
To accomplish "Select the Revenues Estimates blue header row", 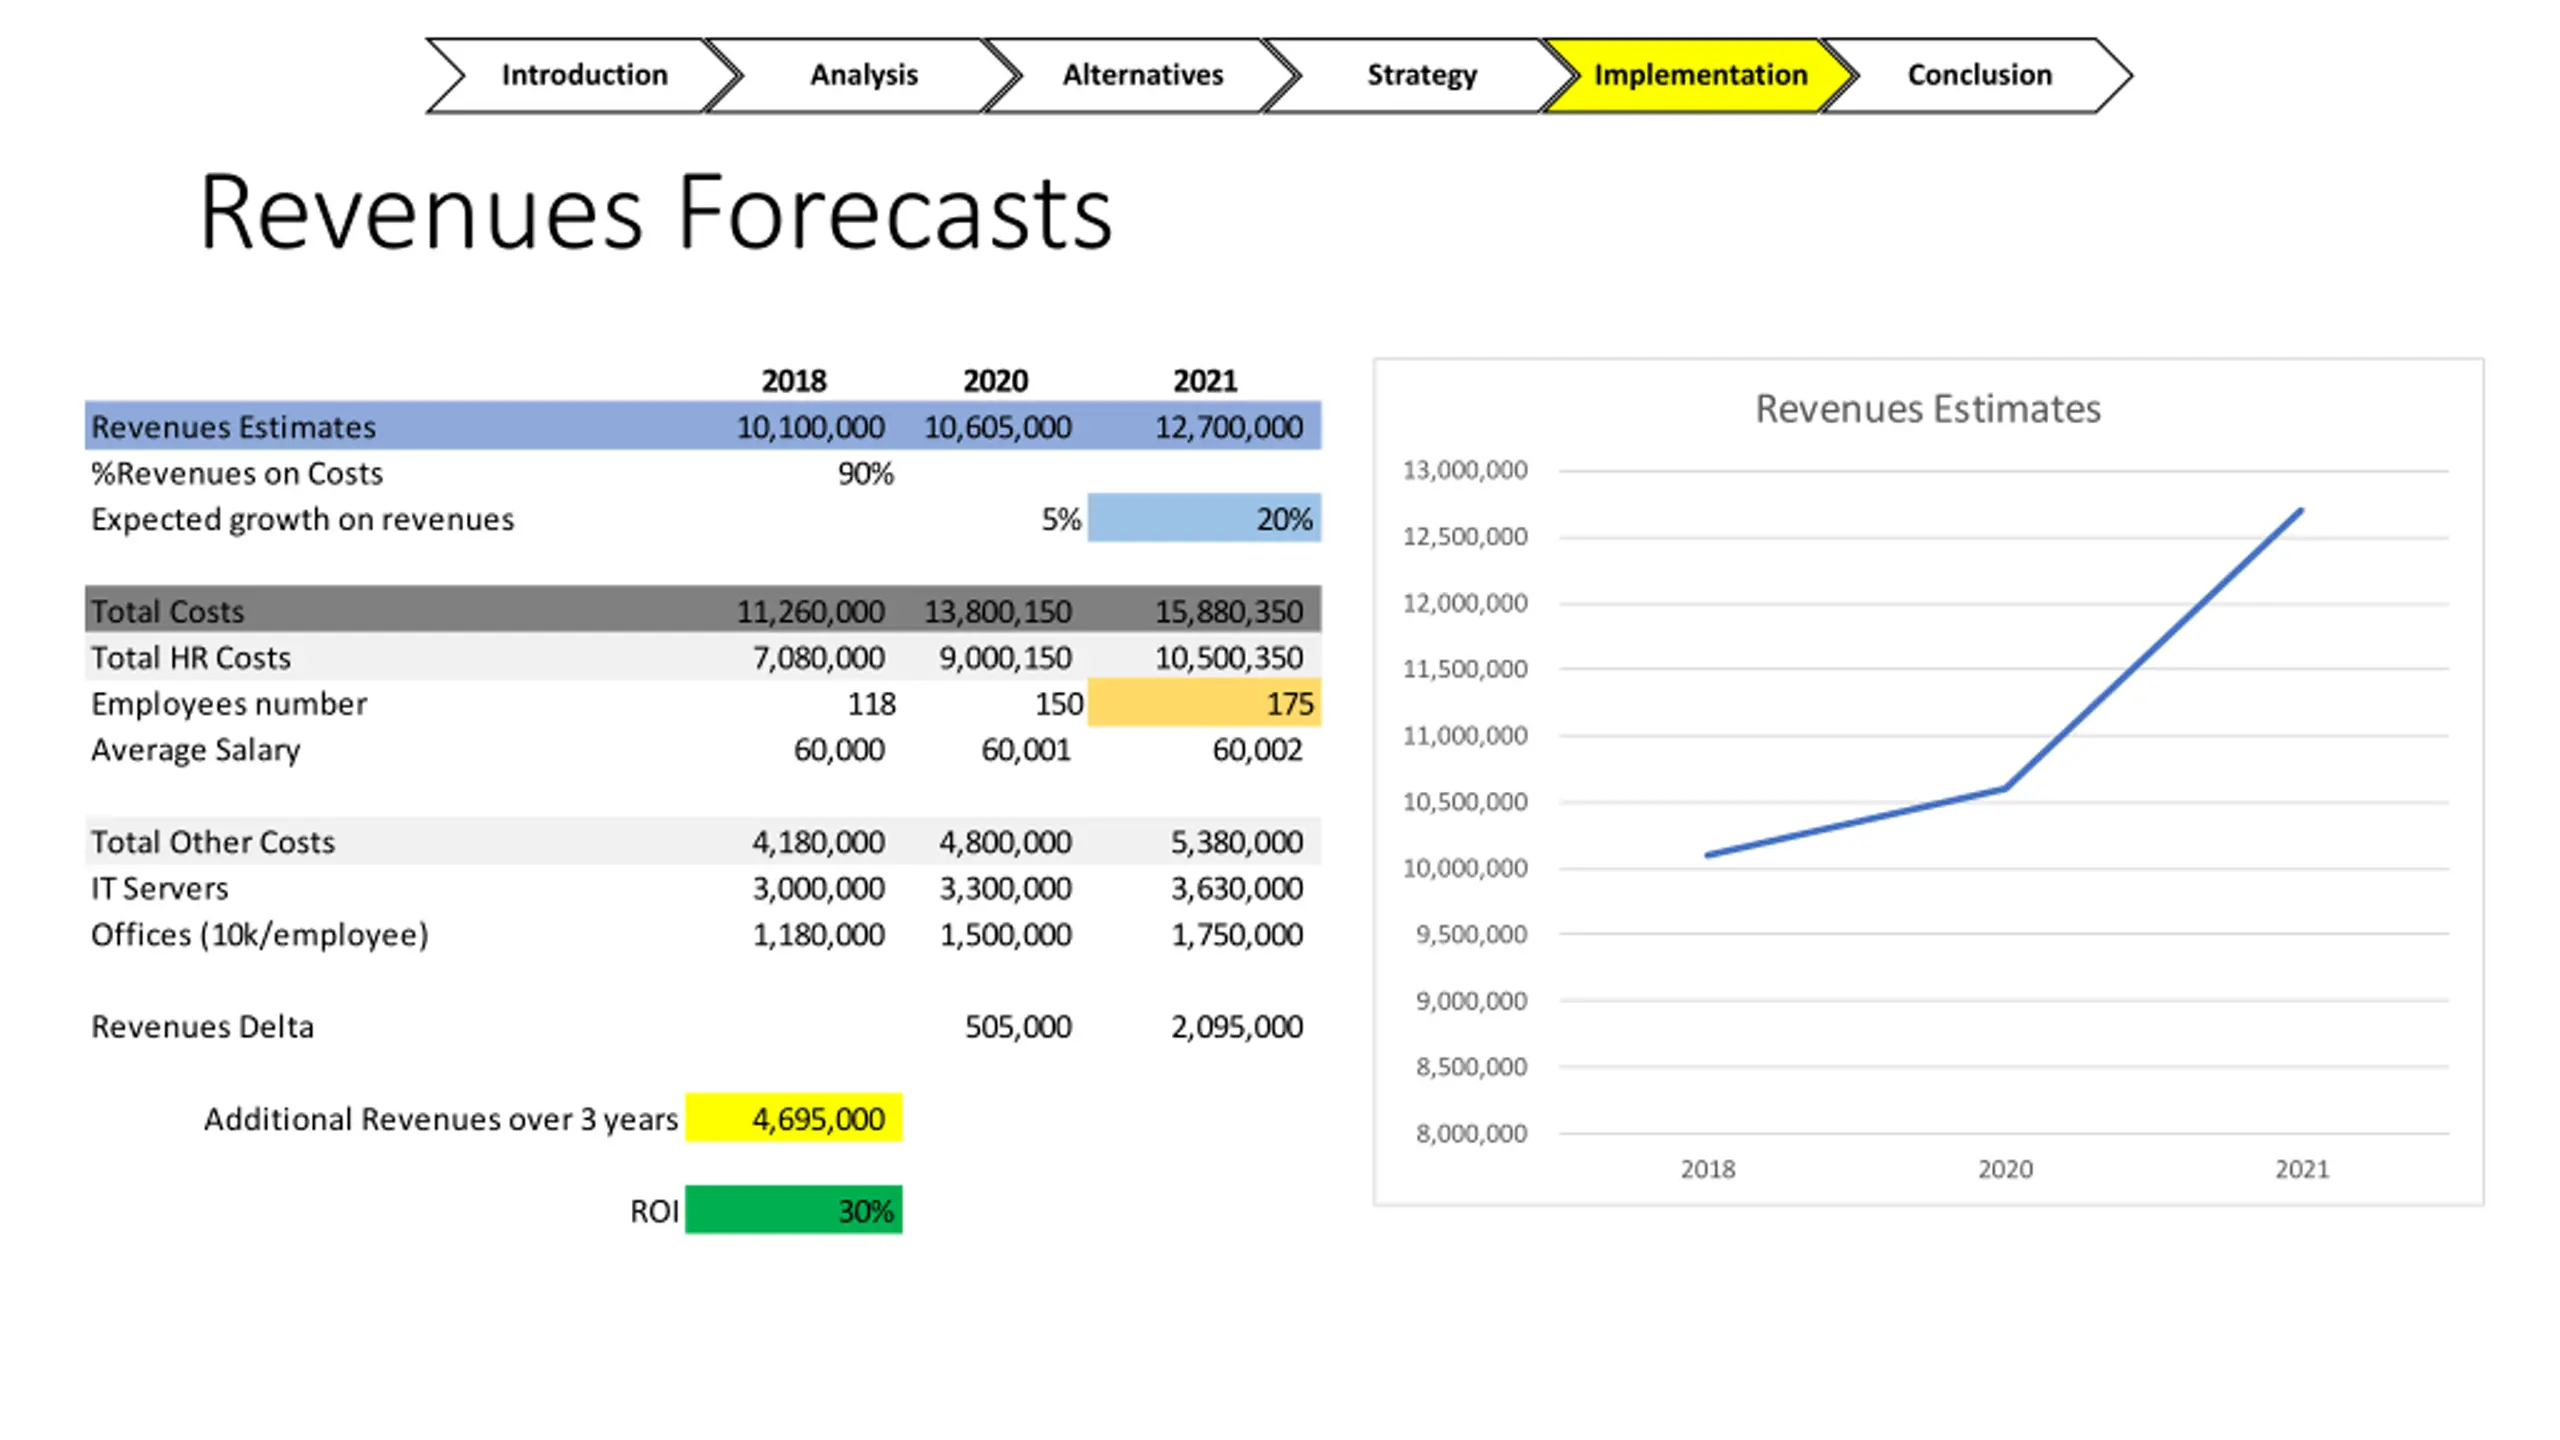I will click(x=702, y=426).
